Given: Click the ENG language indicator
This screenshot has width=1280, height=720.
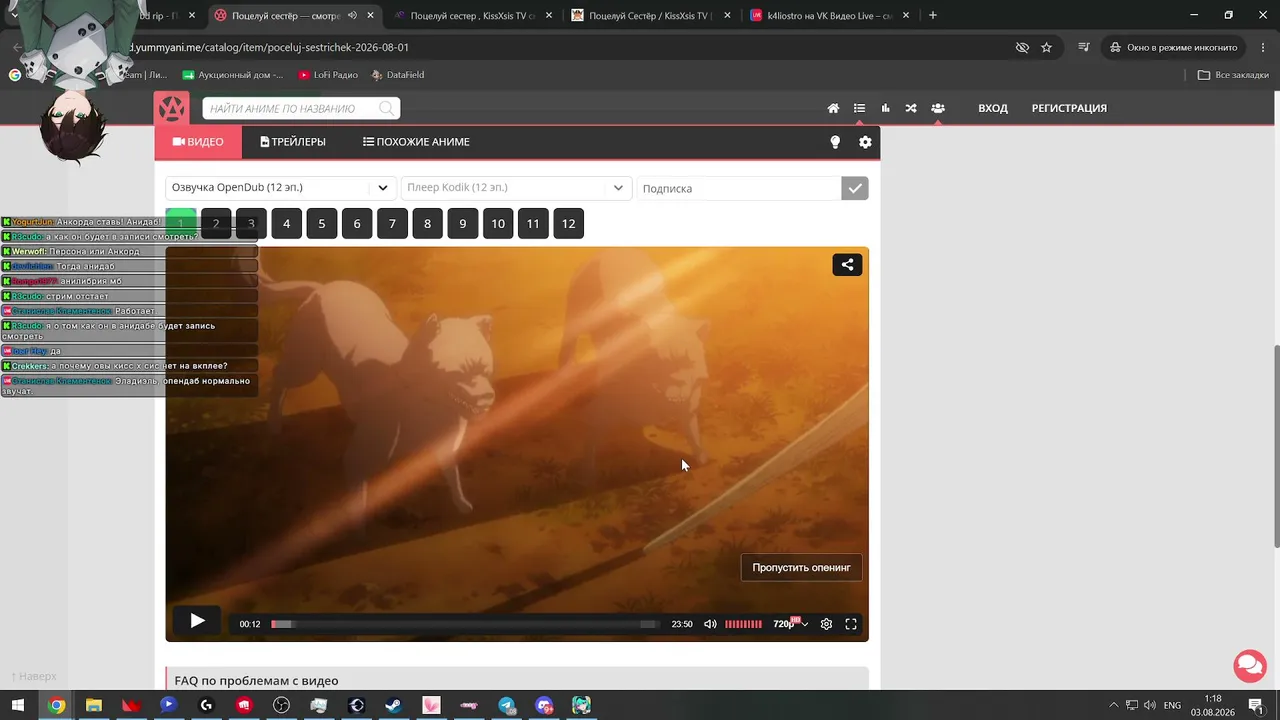Looking at the screenshot, I should pyautogui.click(x=1173, y=705).
